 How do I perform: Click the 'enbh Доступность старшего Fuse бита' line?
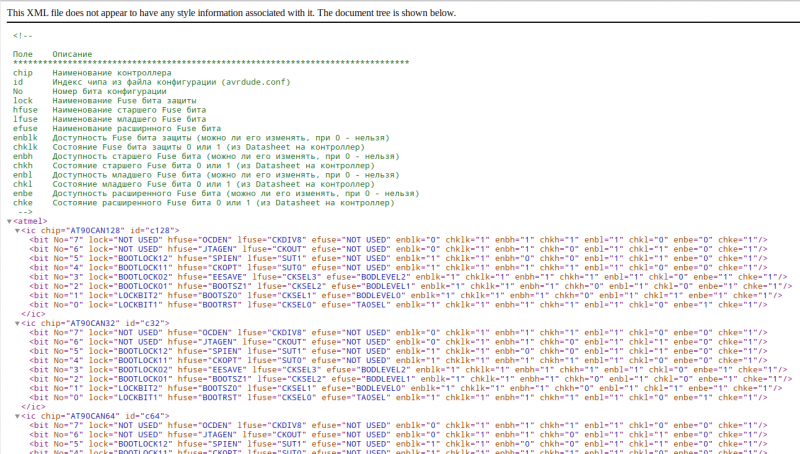206,156
